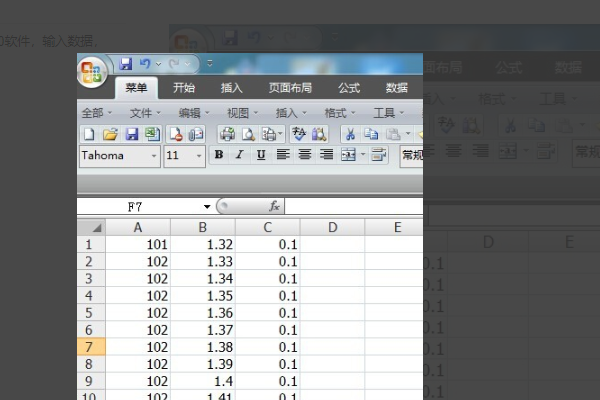This screenshot has width=600, height=400.
Task: Cut selection with the scissors icon
Action: coord(351,134)
